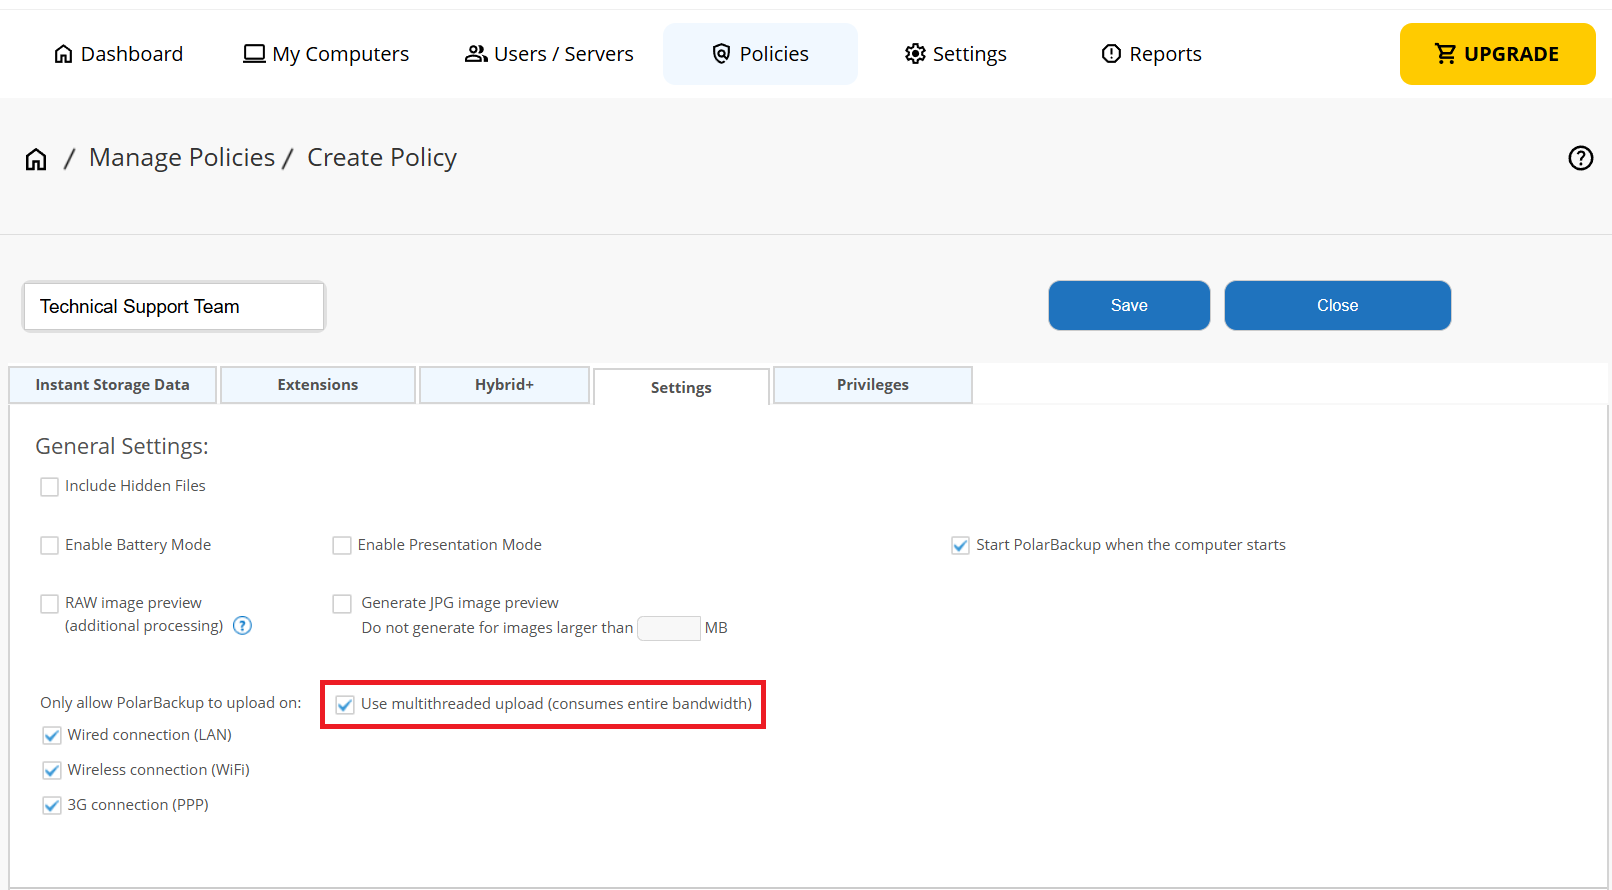Image resolution: width=1612 pixels, height=890 pixels.
Task: Click the RAW image preview help icon
Action: point(242,626)
